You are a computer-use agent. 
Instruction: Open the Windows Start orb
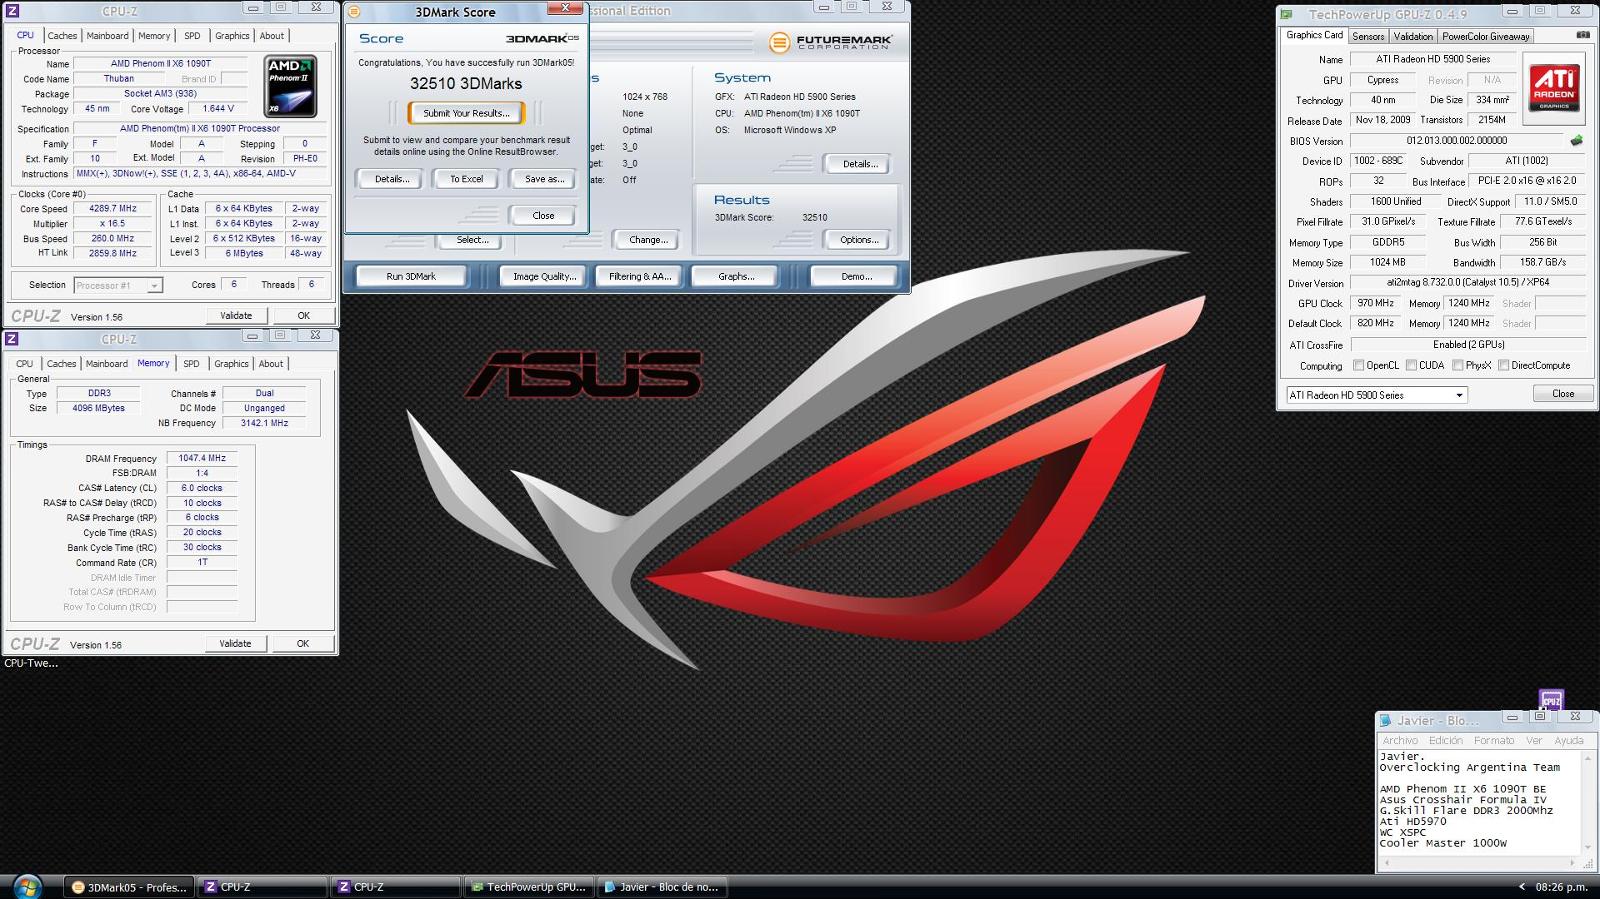pos(27,886)
